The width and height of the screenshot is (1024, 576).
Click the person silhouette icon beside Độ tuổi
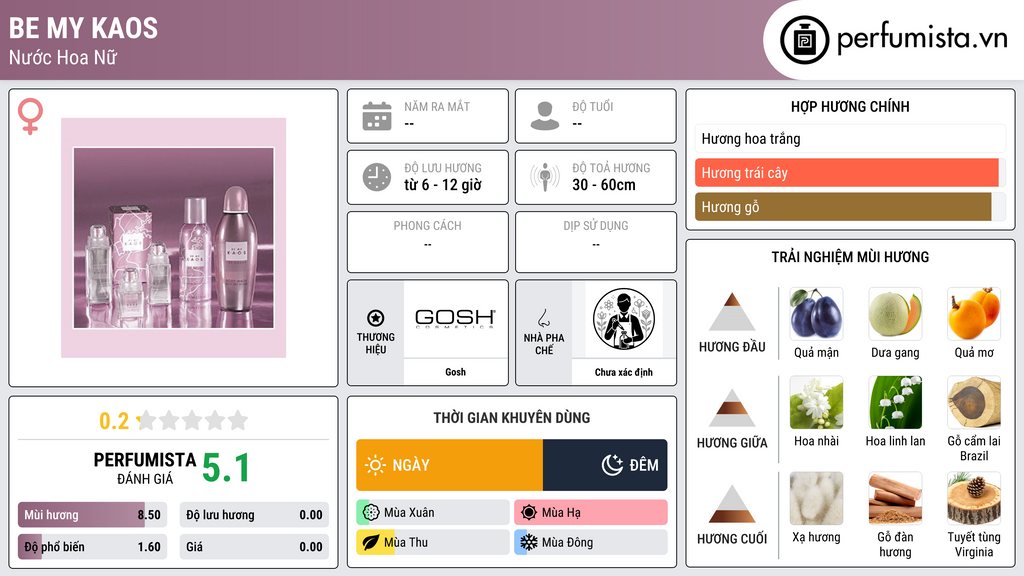(x=545, y=116)
